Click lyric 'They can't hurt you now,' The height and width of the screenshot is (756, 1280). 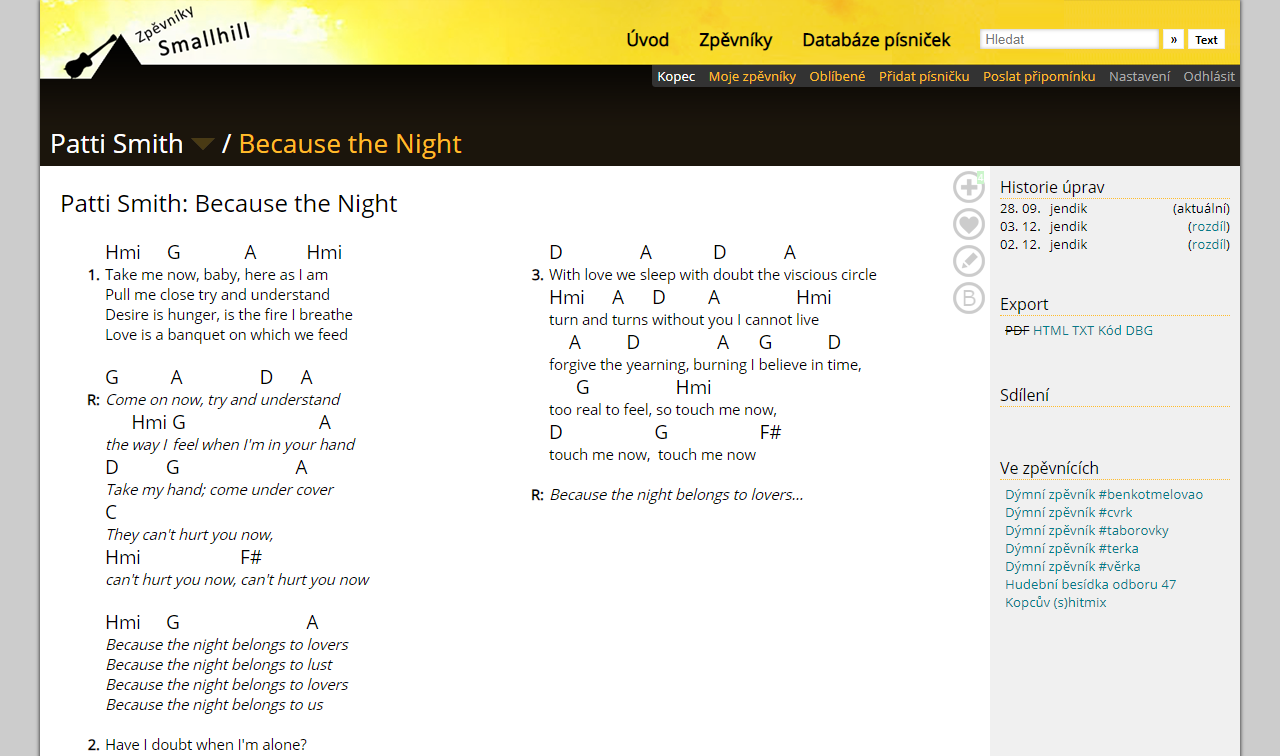(x=189, y=534)
